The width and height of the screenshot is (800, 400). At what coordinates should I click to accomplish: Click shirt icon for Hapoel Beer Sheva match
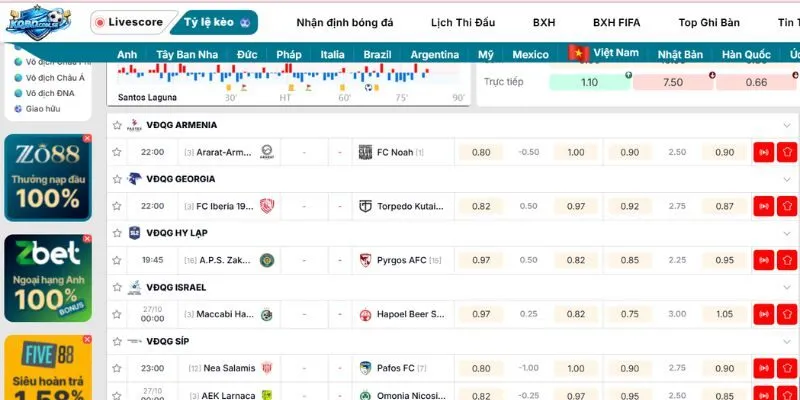tap(787, 314)
